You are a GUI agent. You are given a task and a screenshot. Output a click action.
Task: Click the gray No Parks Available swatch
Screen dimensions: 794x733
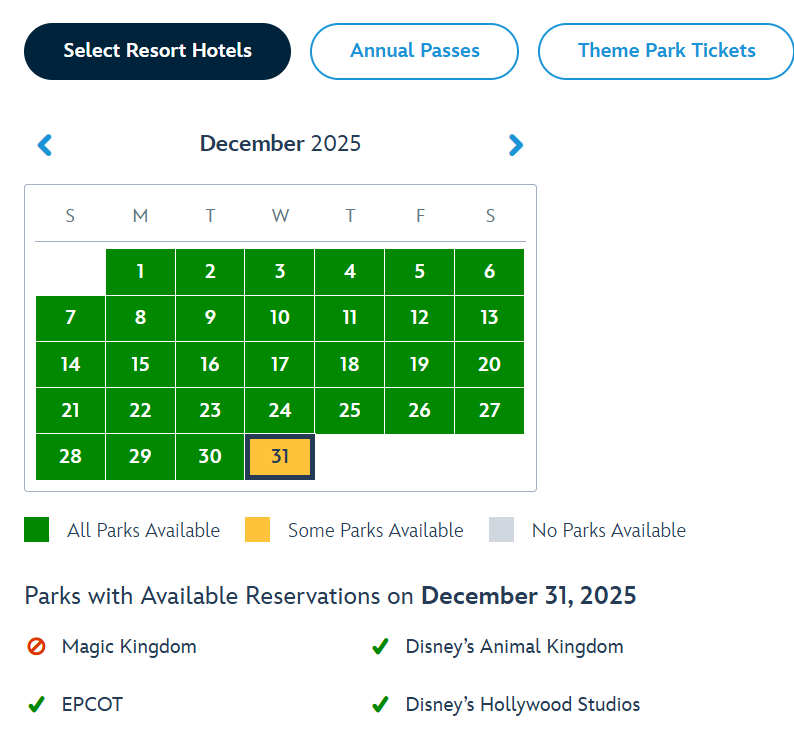click(501, 530)
